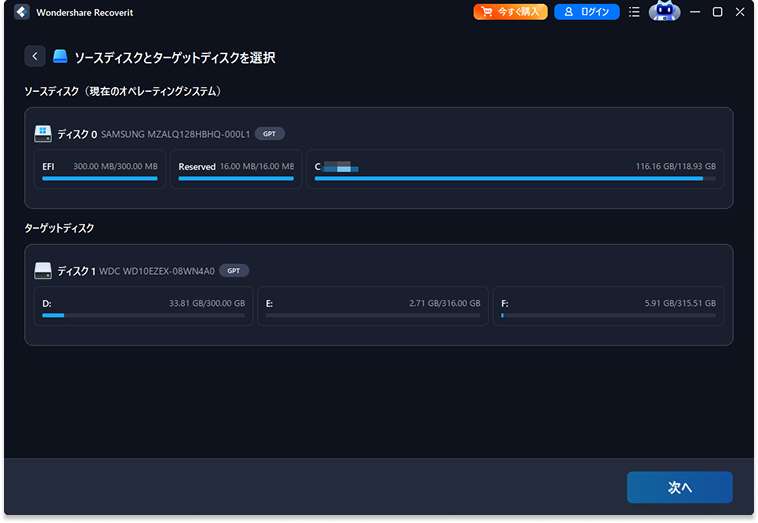Click the orange buy now button
Viewport: 758px width, 523px height.
click(x=510, y=12)
